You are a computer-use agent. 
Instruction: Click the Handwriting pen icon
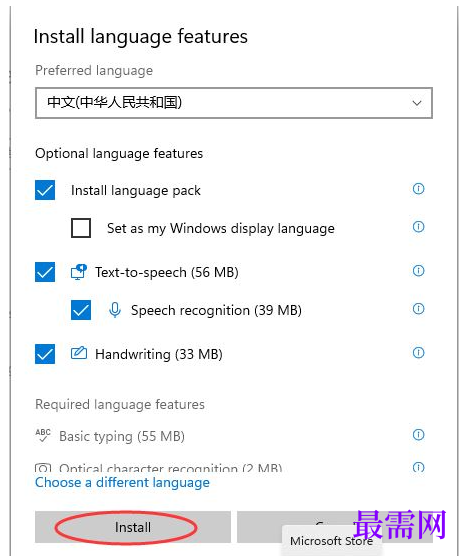click(79, 353)
